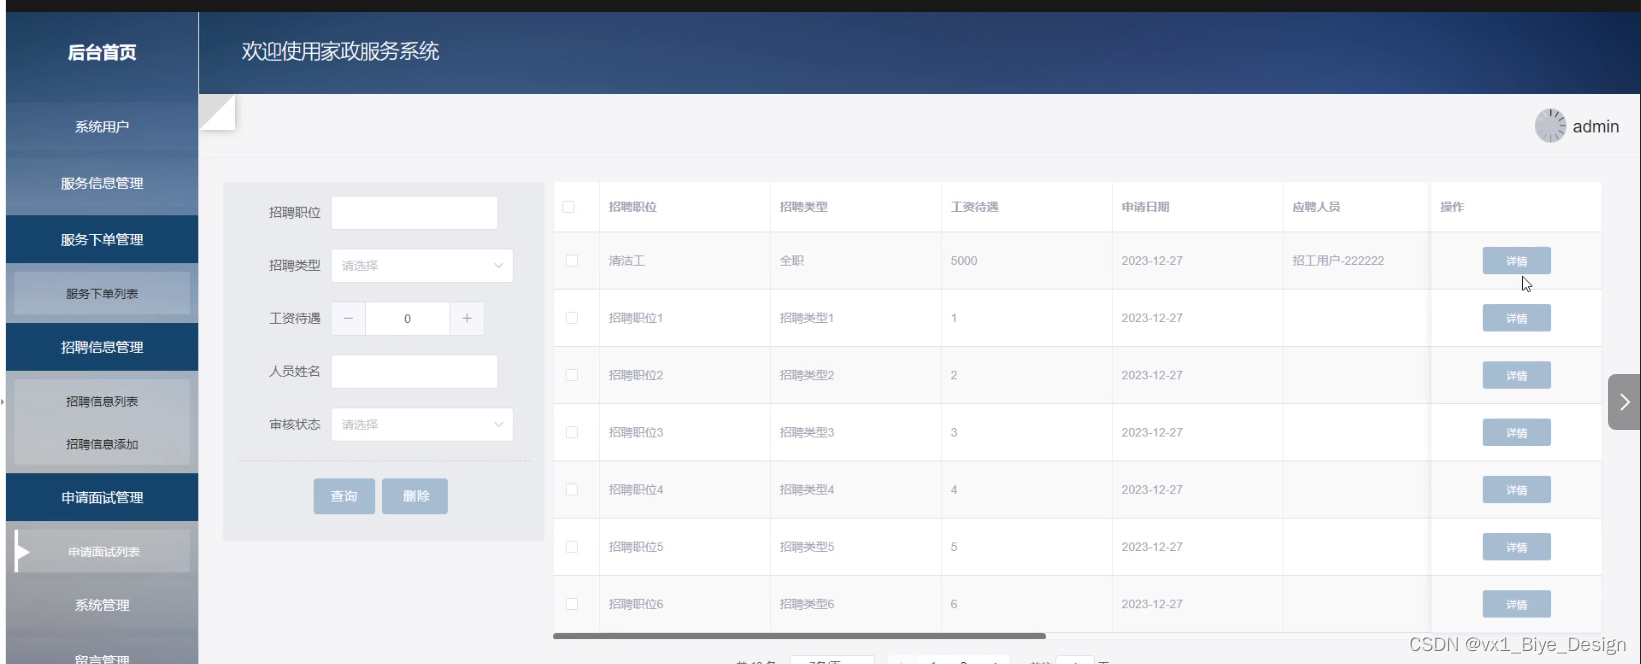The height and width of the screenshot is (664, 1641).
Task: Click the 招聘类型 column header
Action: (803, 207)
